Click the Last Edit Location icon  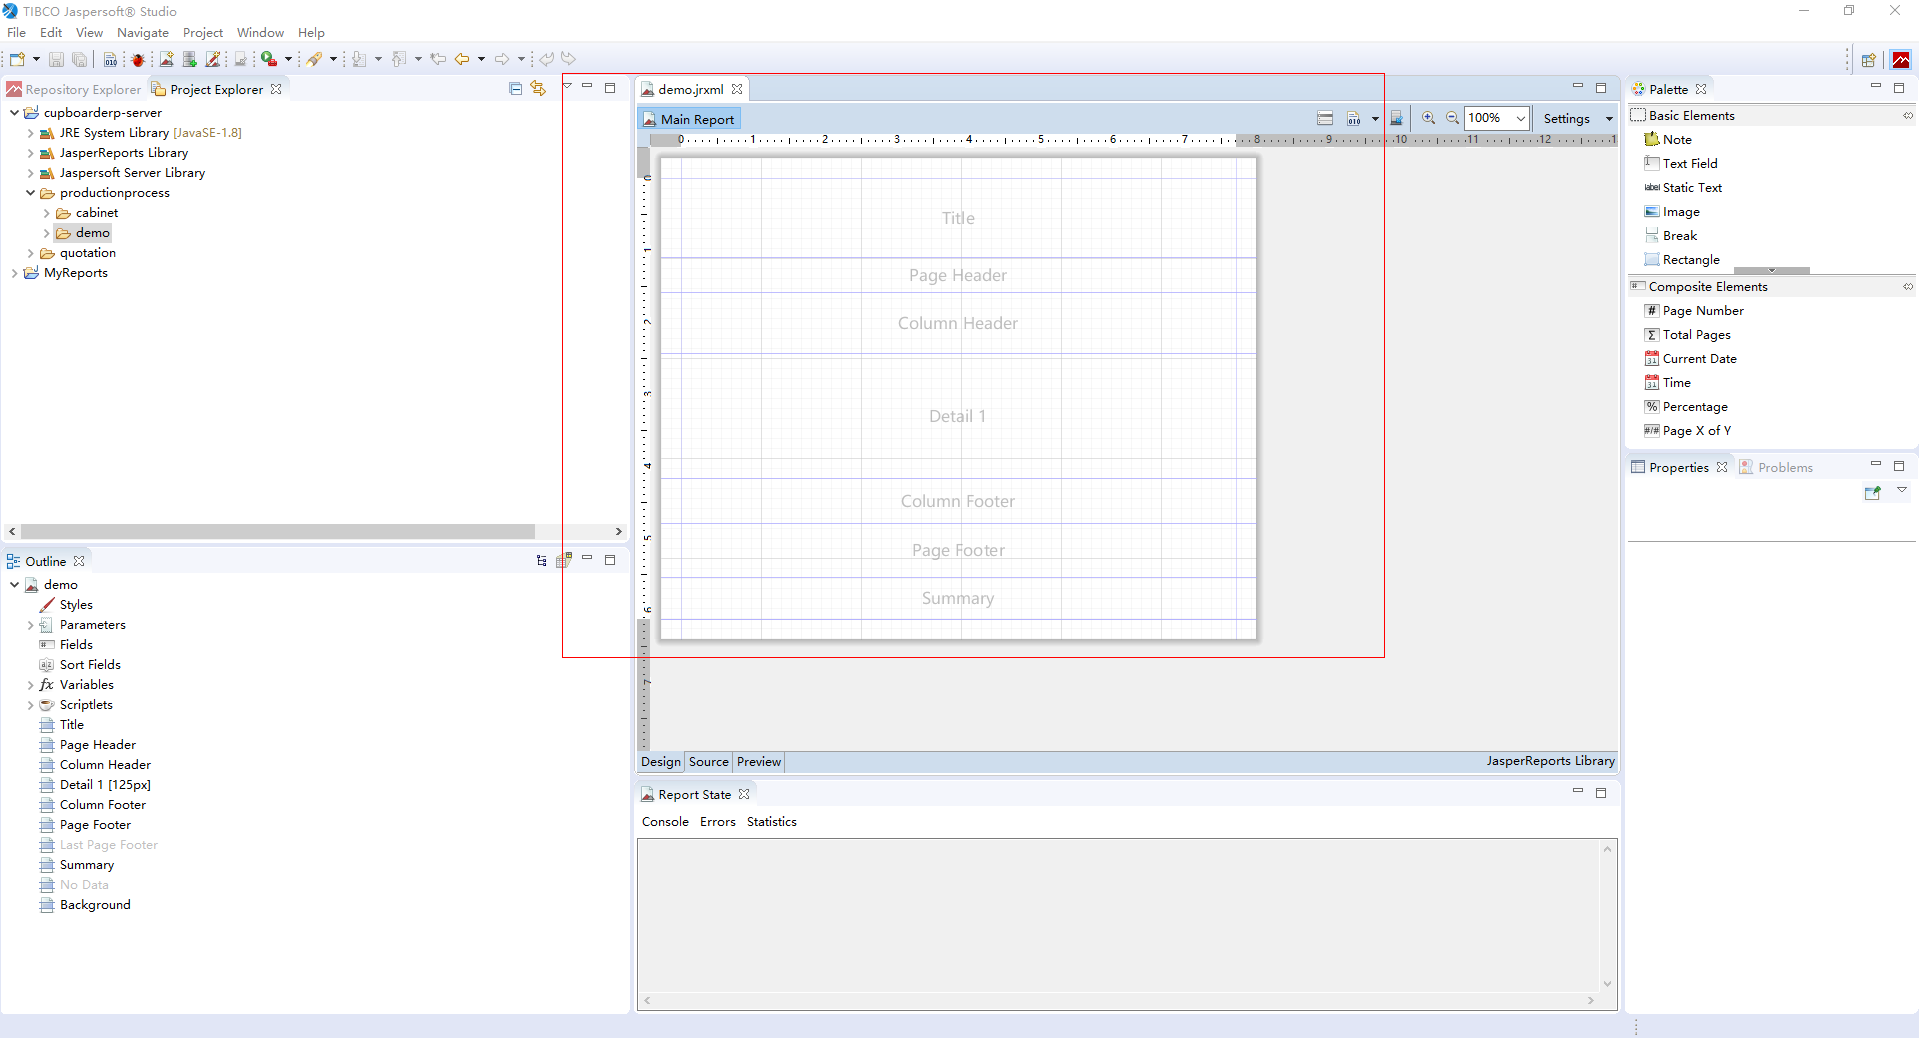(438, 60)
